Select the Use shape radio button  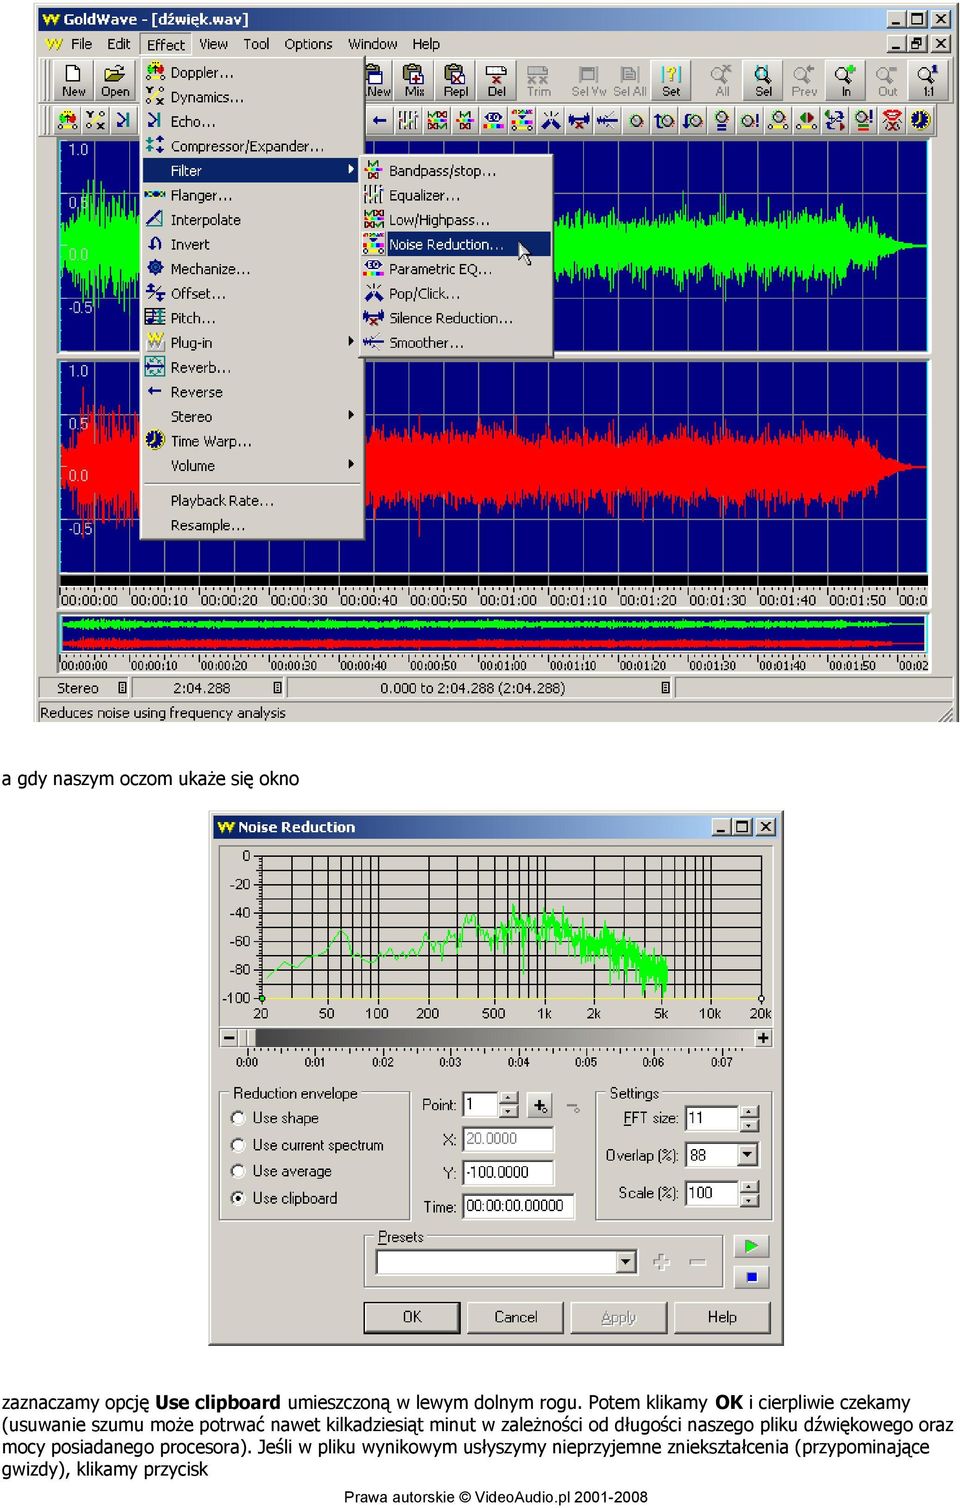pos(238,1118)
